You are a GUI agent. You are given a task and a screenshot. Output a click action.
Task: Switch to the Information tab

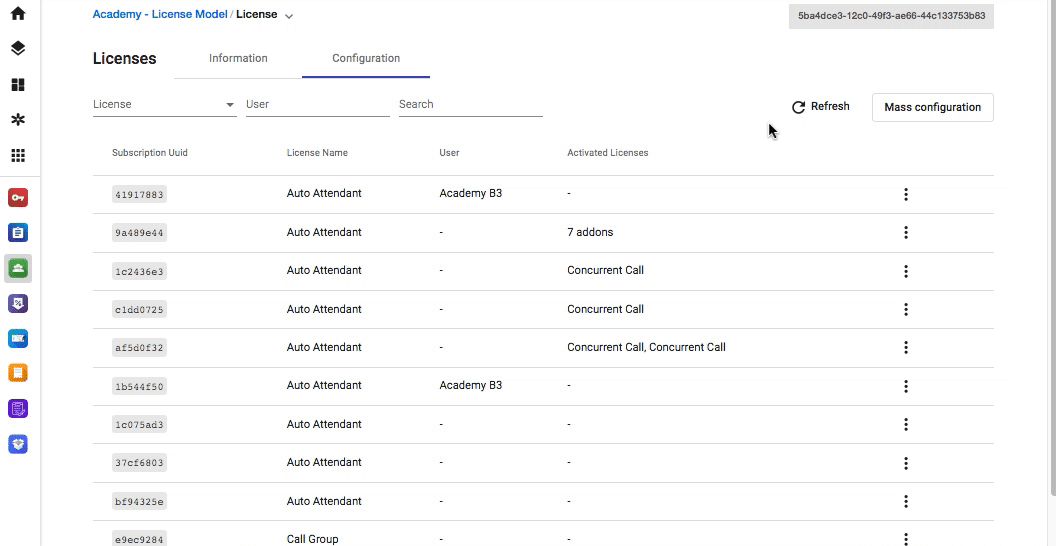point(238,59)
